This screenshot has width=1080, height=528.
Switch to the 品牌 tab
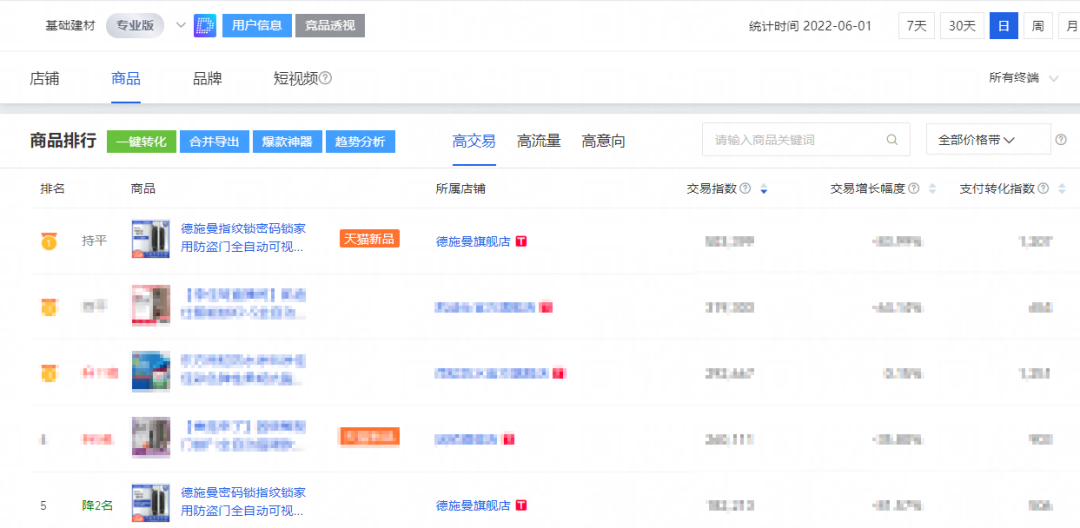click(x=207, y=78)
